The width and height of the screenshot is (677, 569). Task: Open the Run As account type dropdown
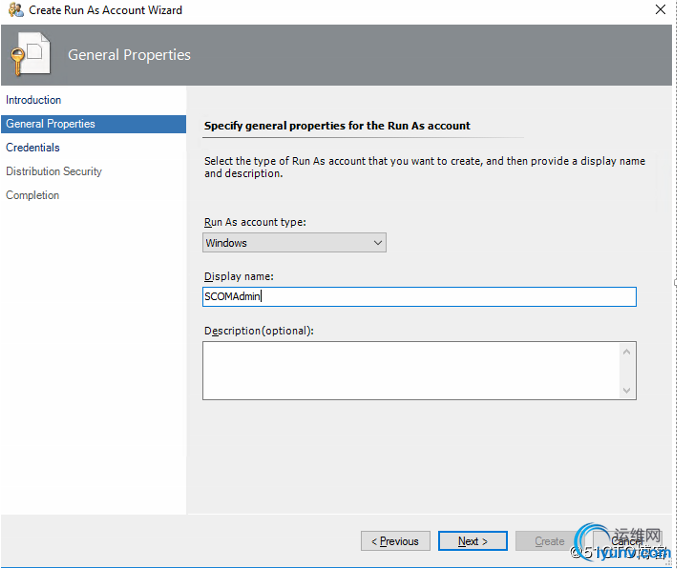(x=294, y=243)
